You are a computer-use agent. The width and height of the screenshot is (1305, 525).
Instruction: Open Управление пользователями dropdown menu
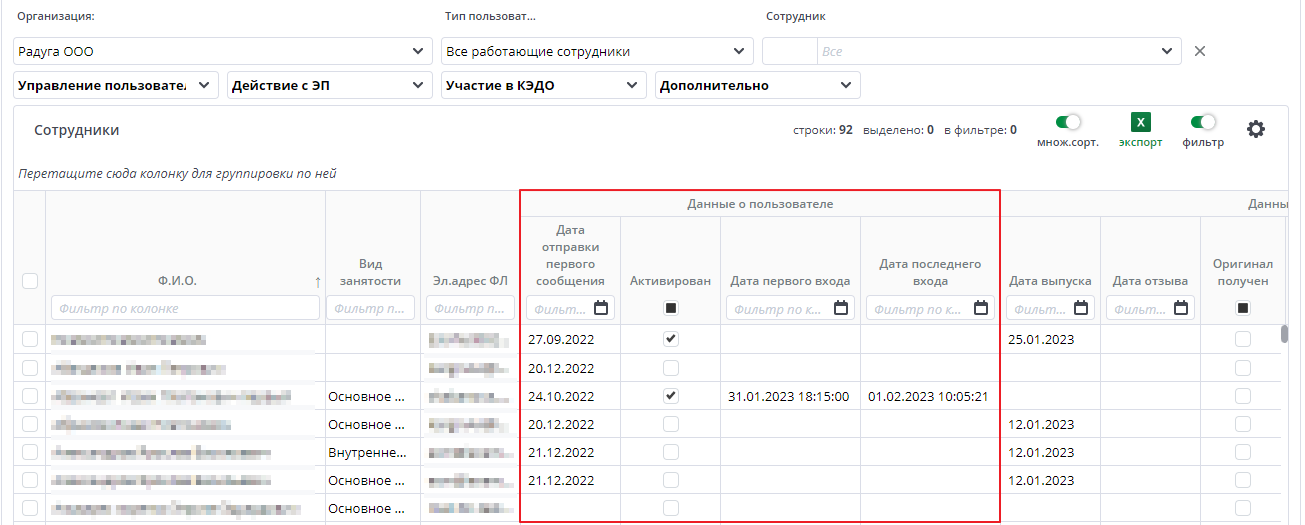point(116,85)
